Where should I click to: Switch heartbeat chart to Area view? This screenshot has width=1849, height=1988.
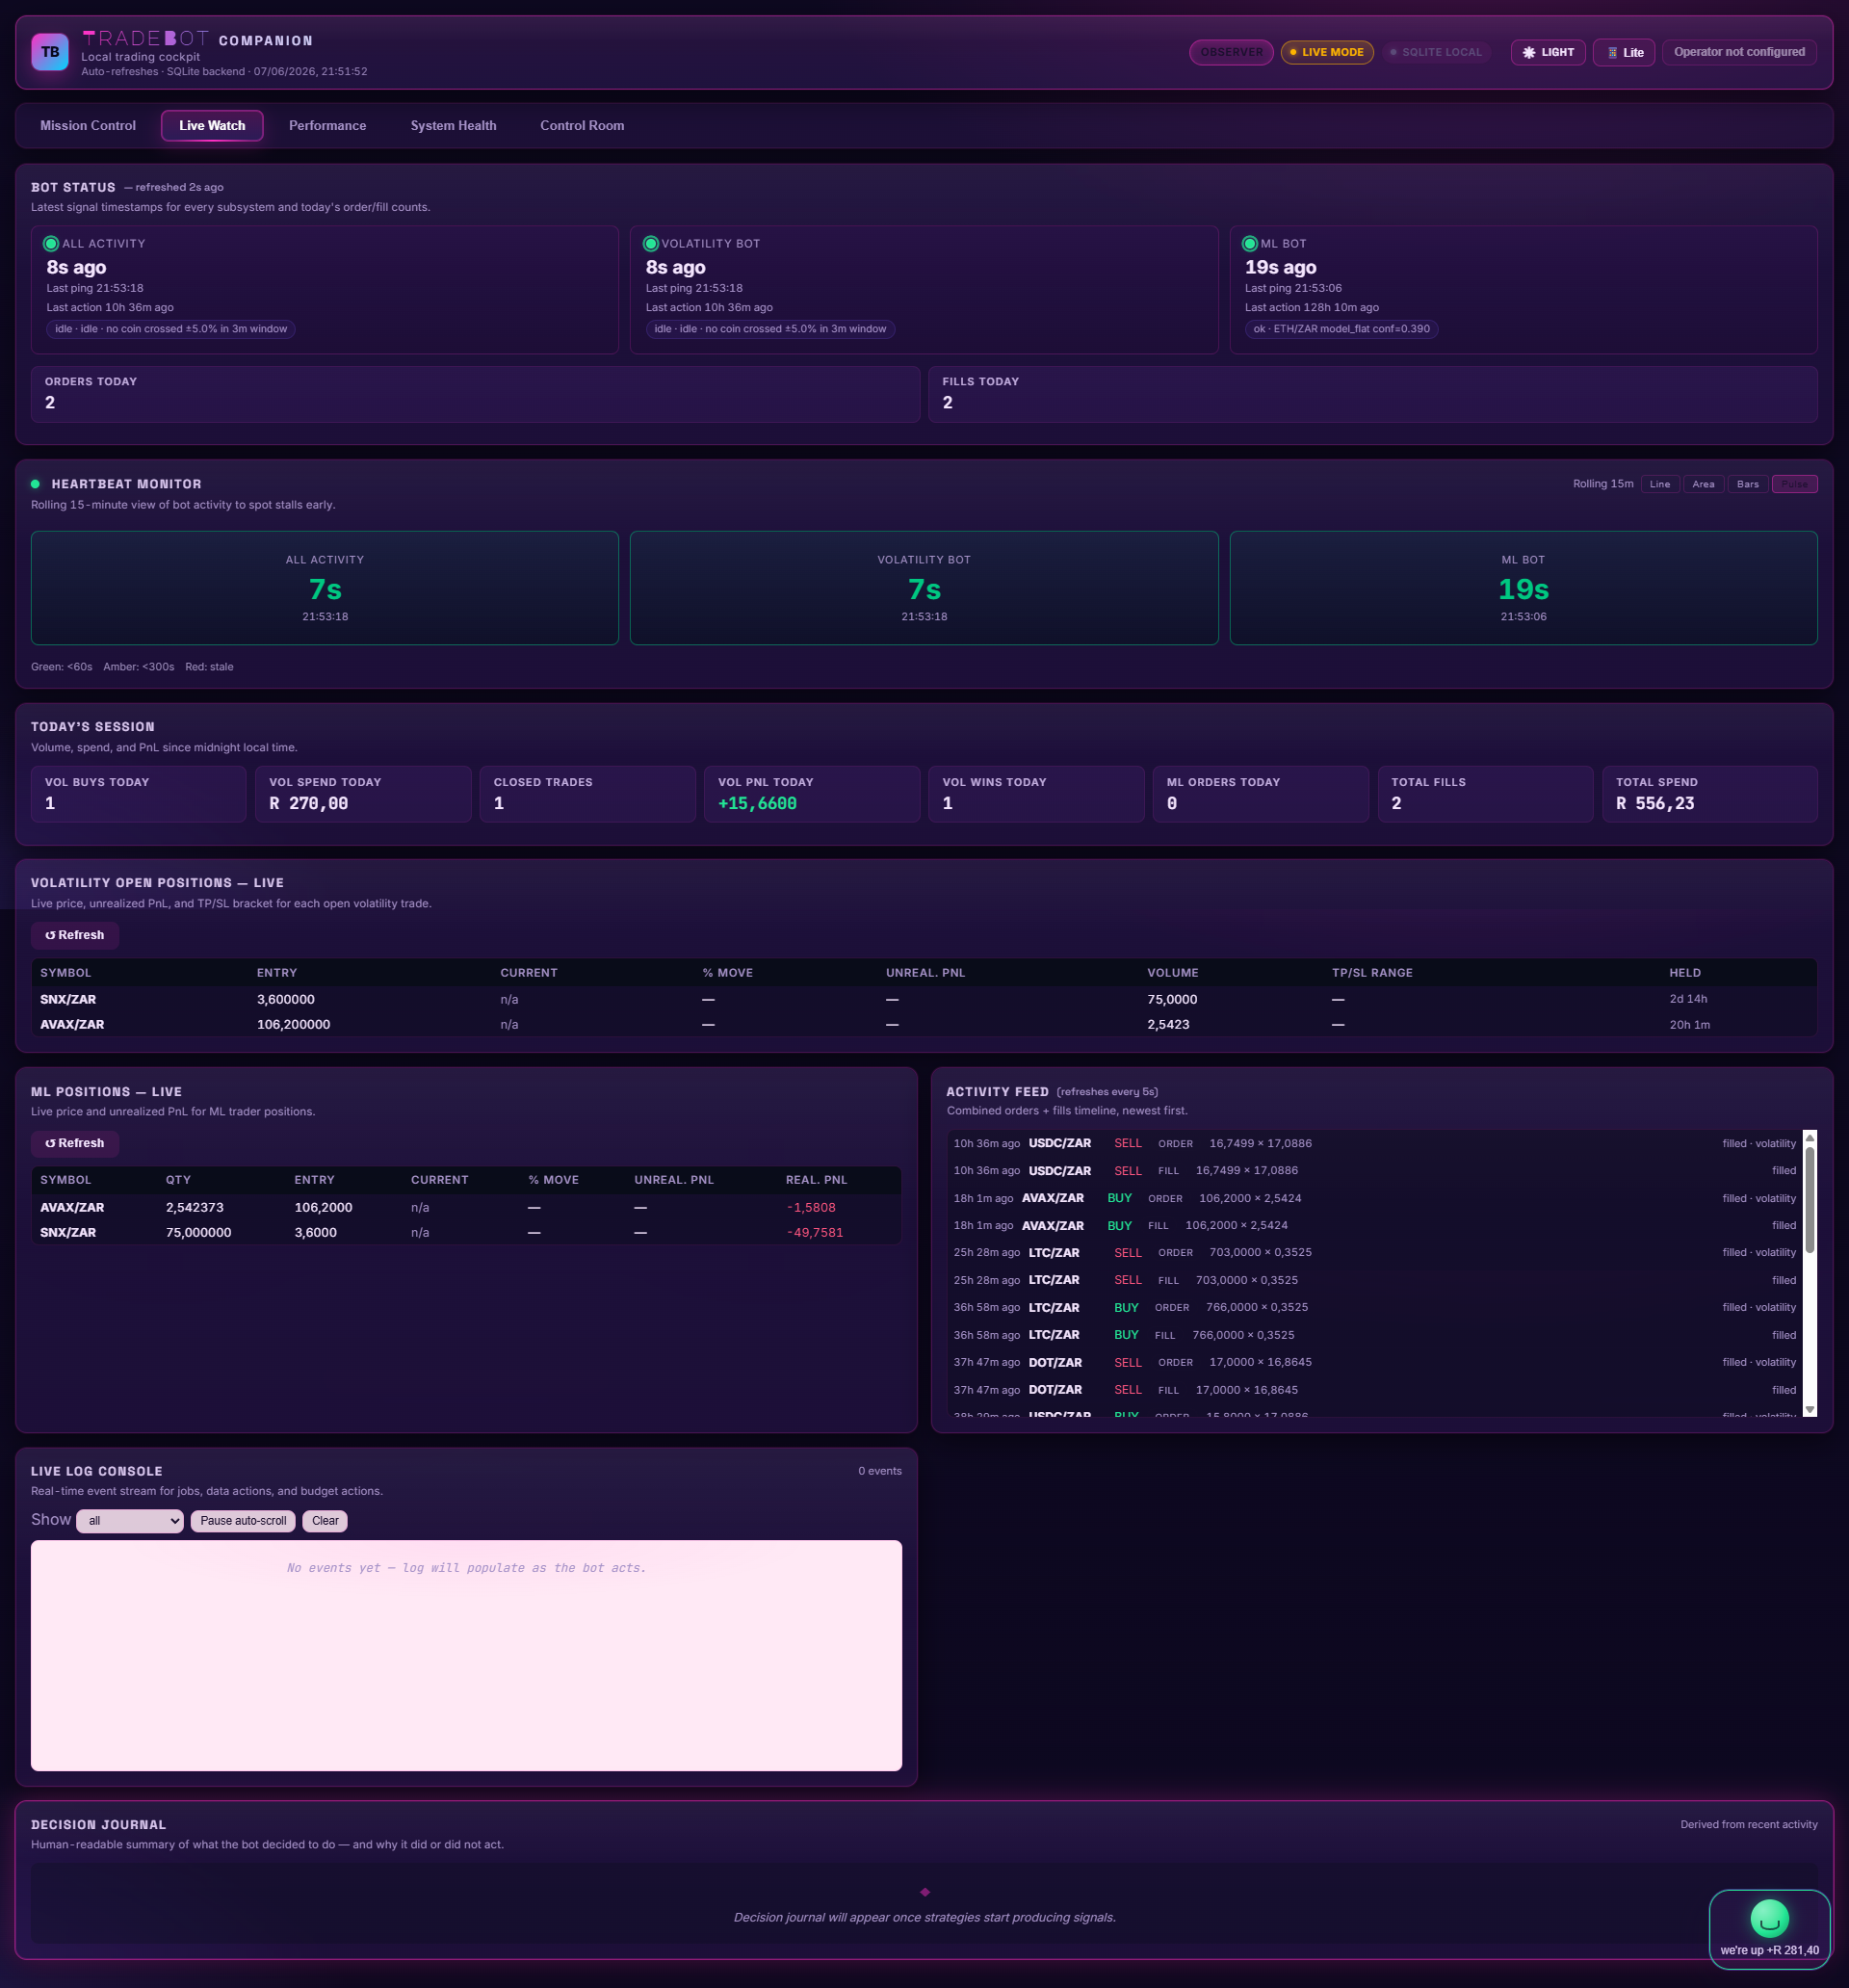pyautogui.click(x=1703, y=484)
